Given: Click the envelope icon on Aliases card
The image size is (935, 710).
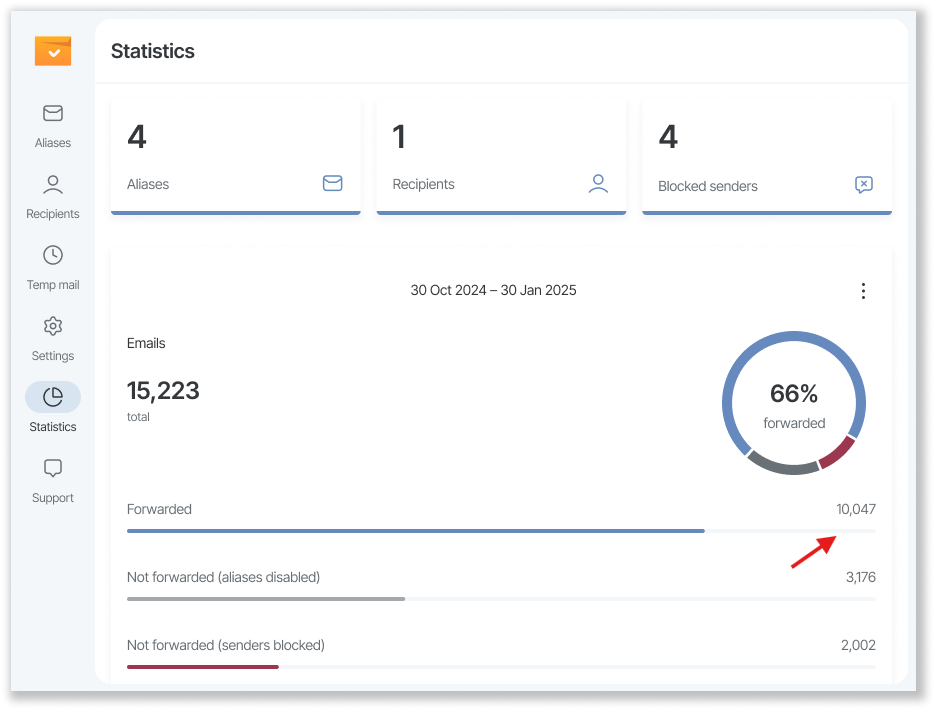Looking at the screenshot, I should [333, 183].
